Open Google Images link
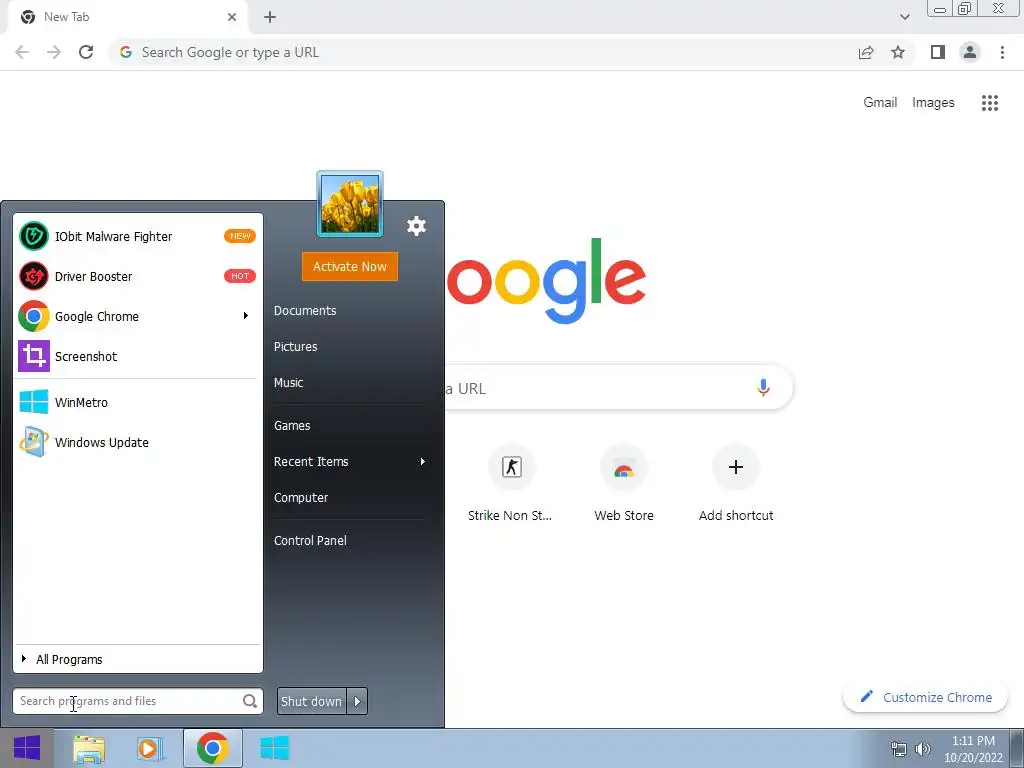 933,103
